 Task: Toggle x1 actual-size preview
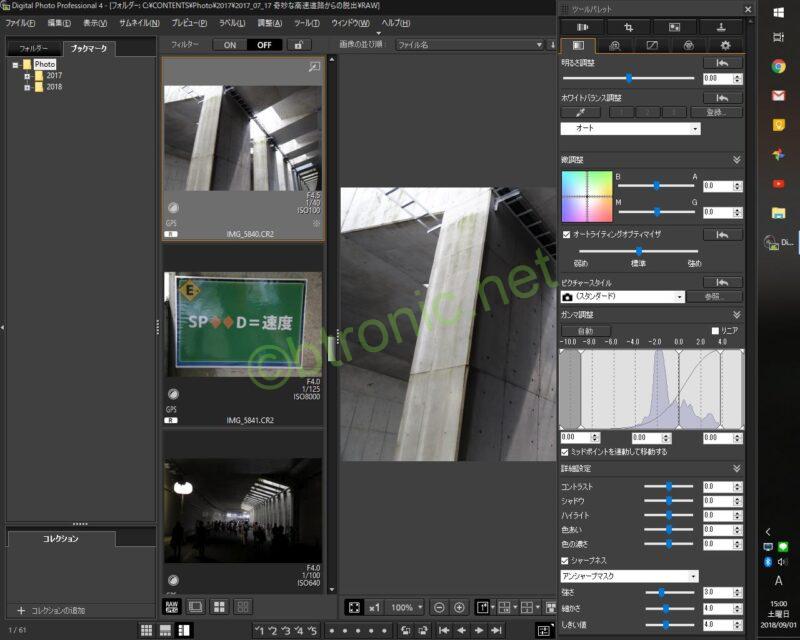coord(374,607)
